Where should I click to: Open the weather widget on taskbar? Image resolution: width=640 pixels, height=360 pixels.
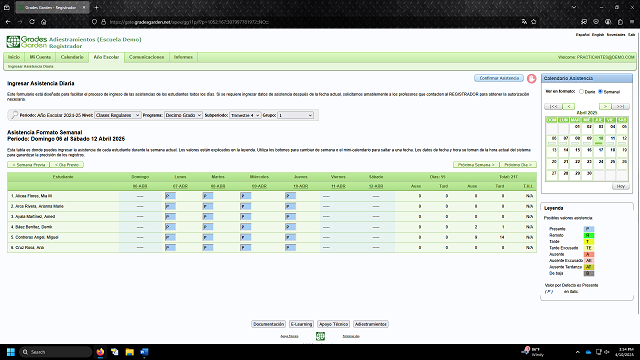click(533, 352)
